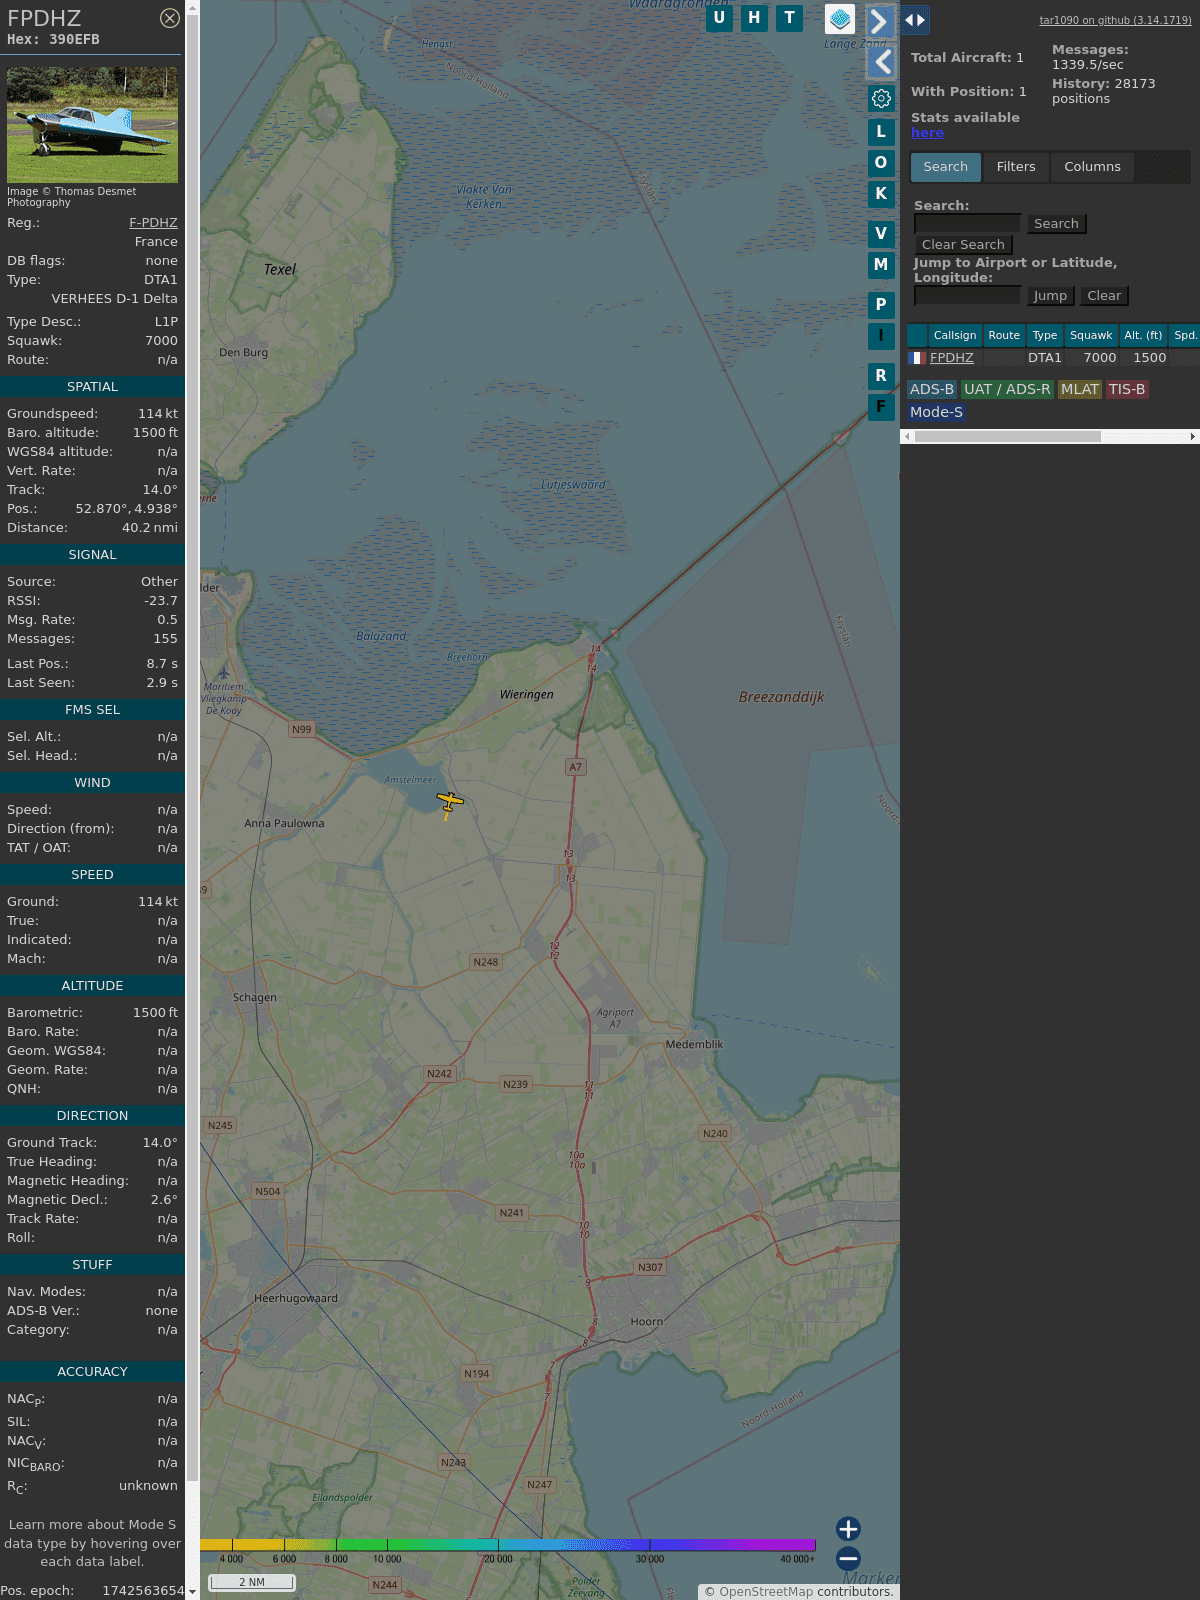Image resolution: width=1200 pixels, height=1600 pixels.
Task: Open the F-PDHZ registration link
Action: click(153, 223)
